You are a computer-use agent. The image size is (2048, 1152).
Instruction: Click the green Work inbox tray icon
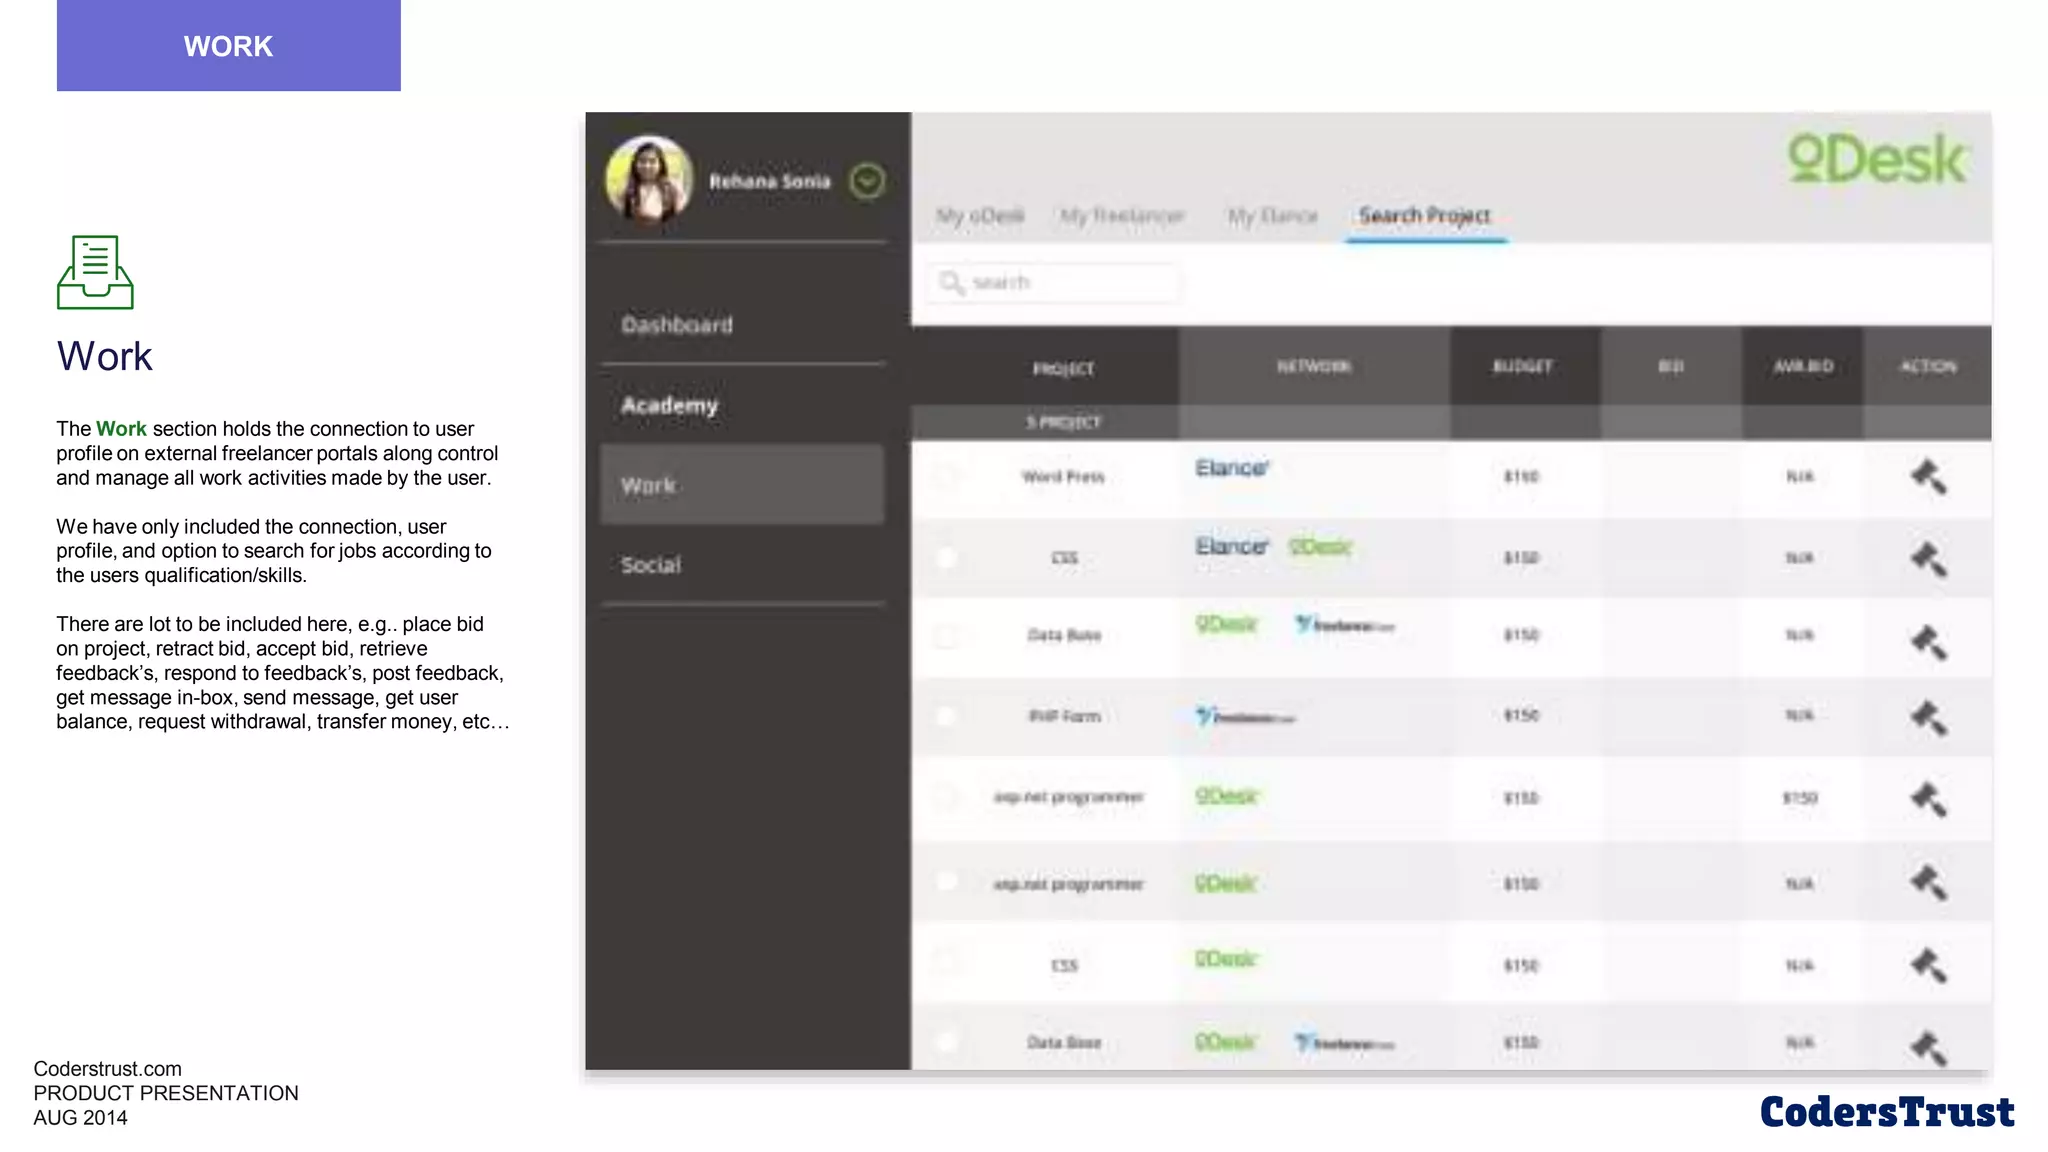[x=95, y=272]
